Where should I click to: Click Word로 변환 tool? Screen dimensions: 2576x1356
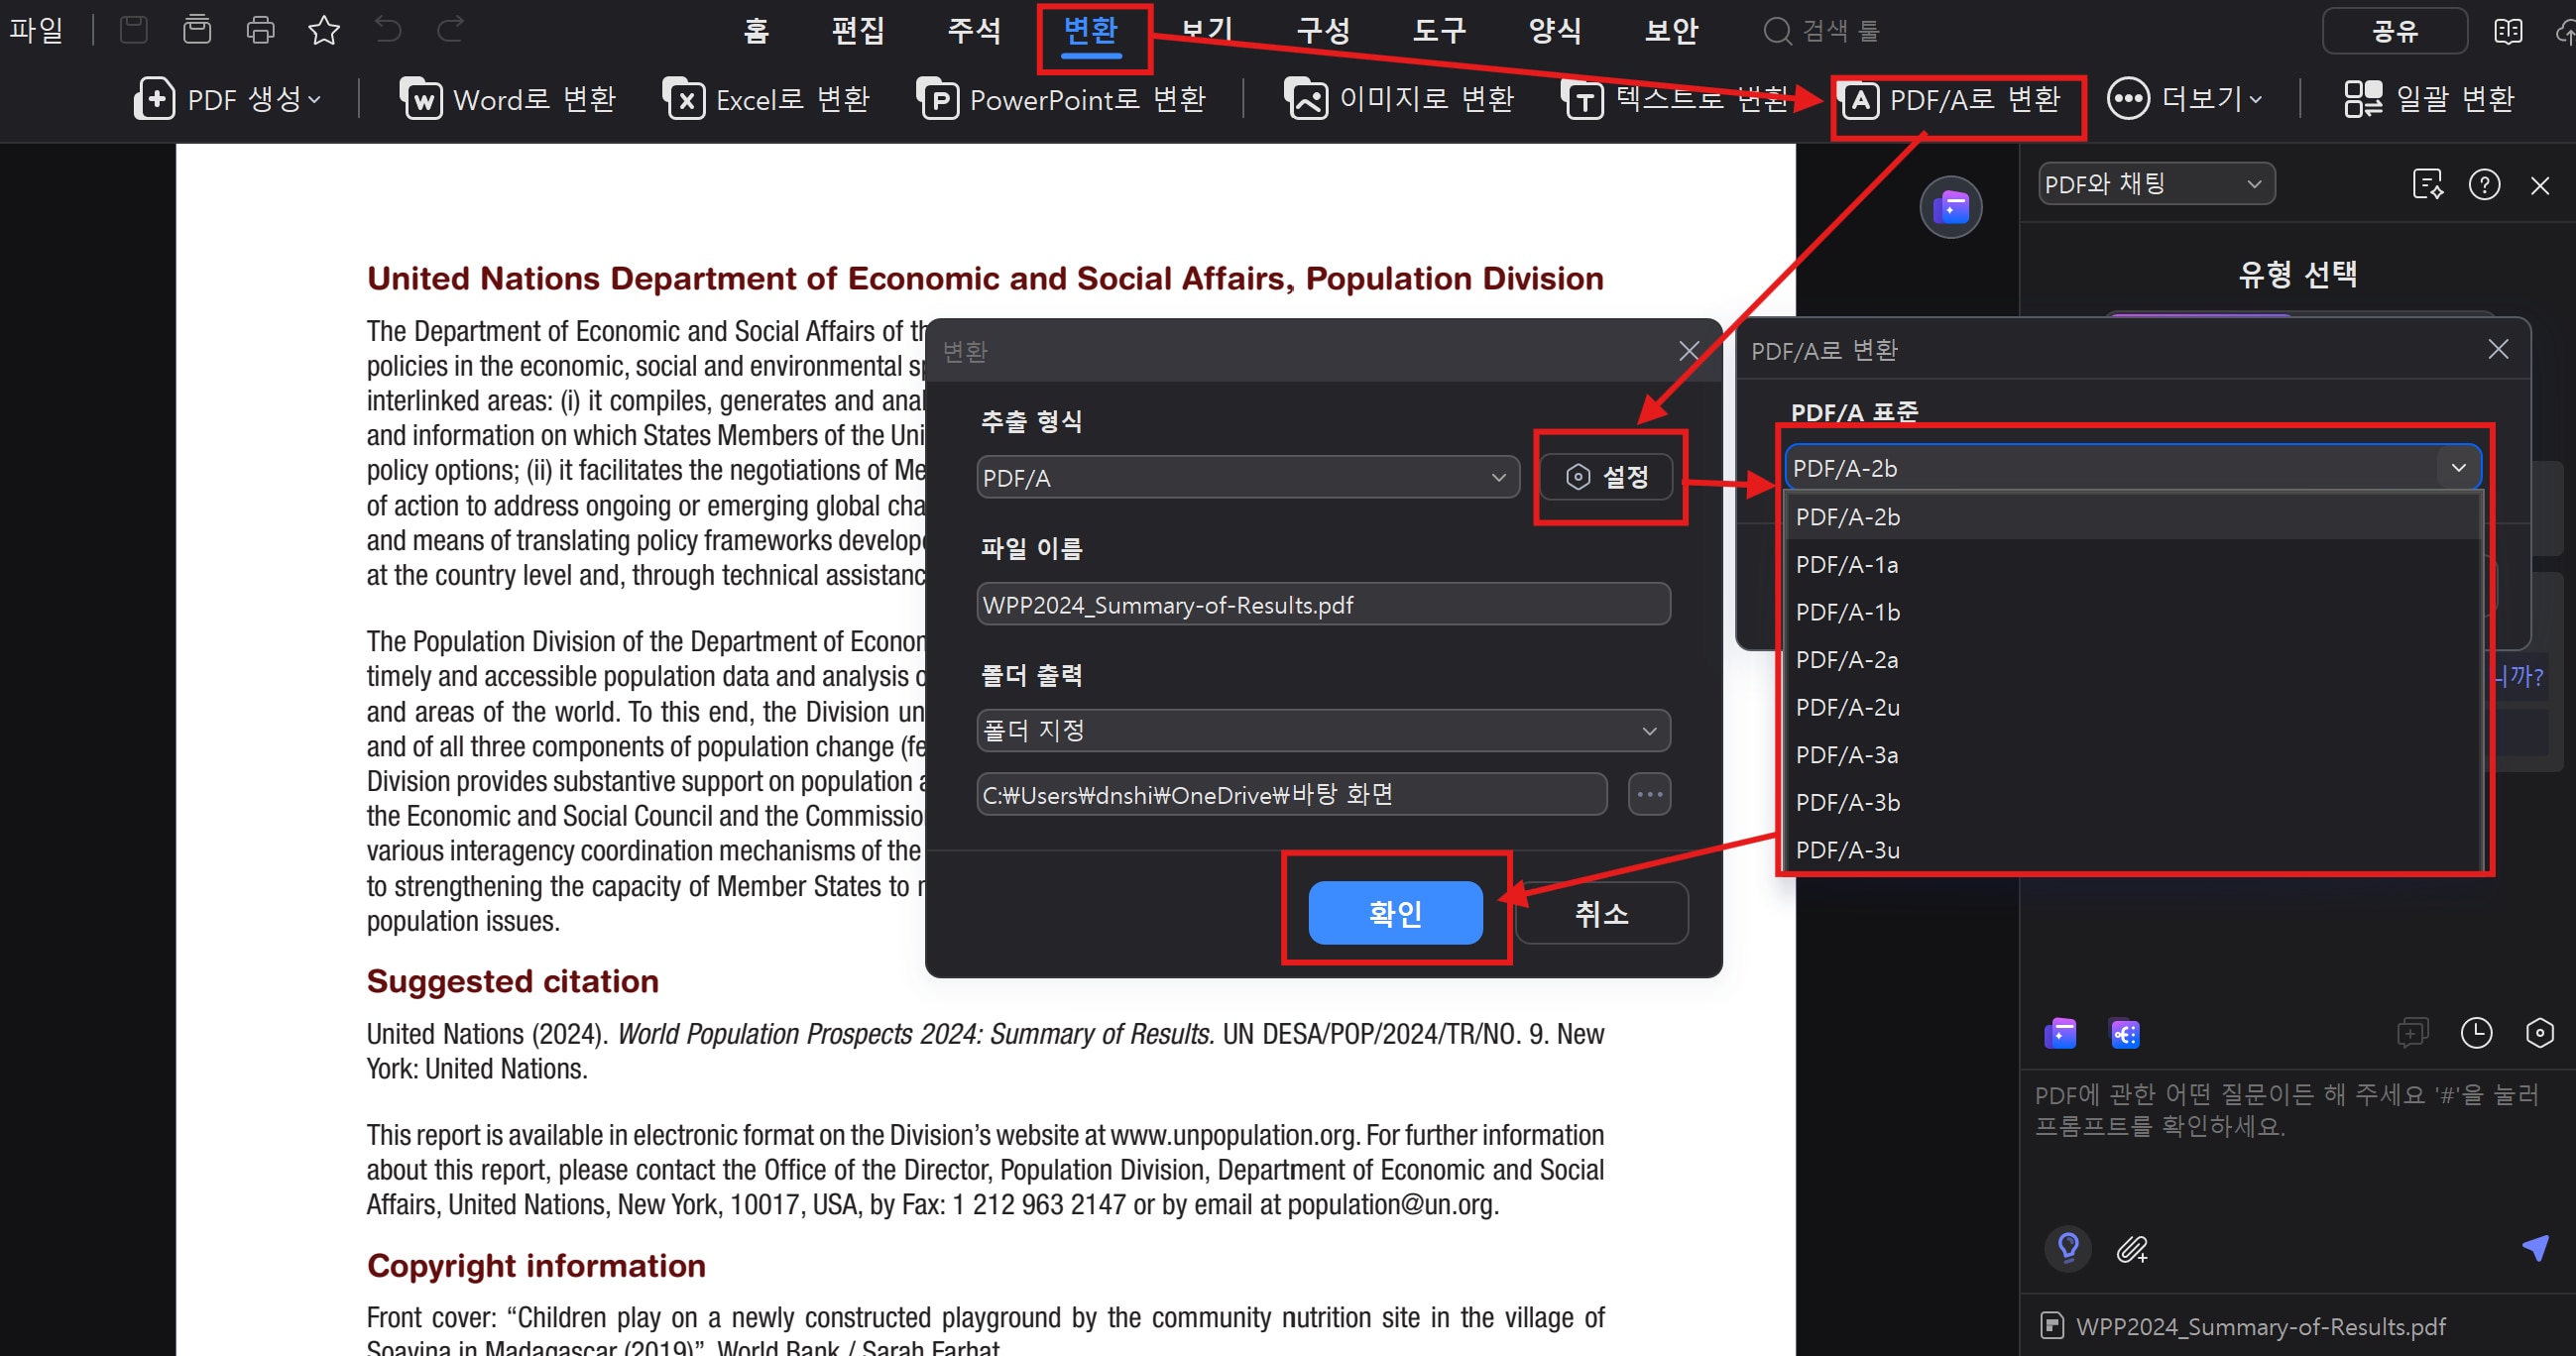508,99
